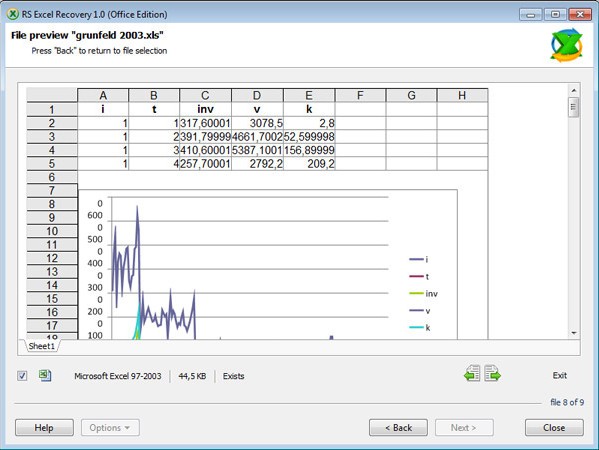The image size is (599, 450).
Task: Click the 't' legend entry in chart
Action: pyautogui.click(x=419, y=277)
